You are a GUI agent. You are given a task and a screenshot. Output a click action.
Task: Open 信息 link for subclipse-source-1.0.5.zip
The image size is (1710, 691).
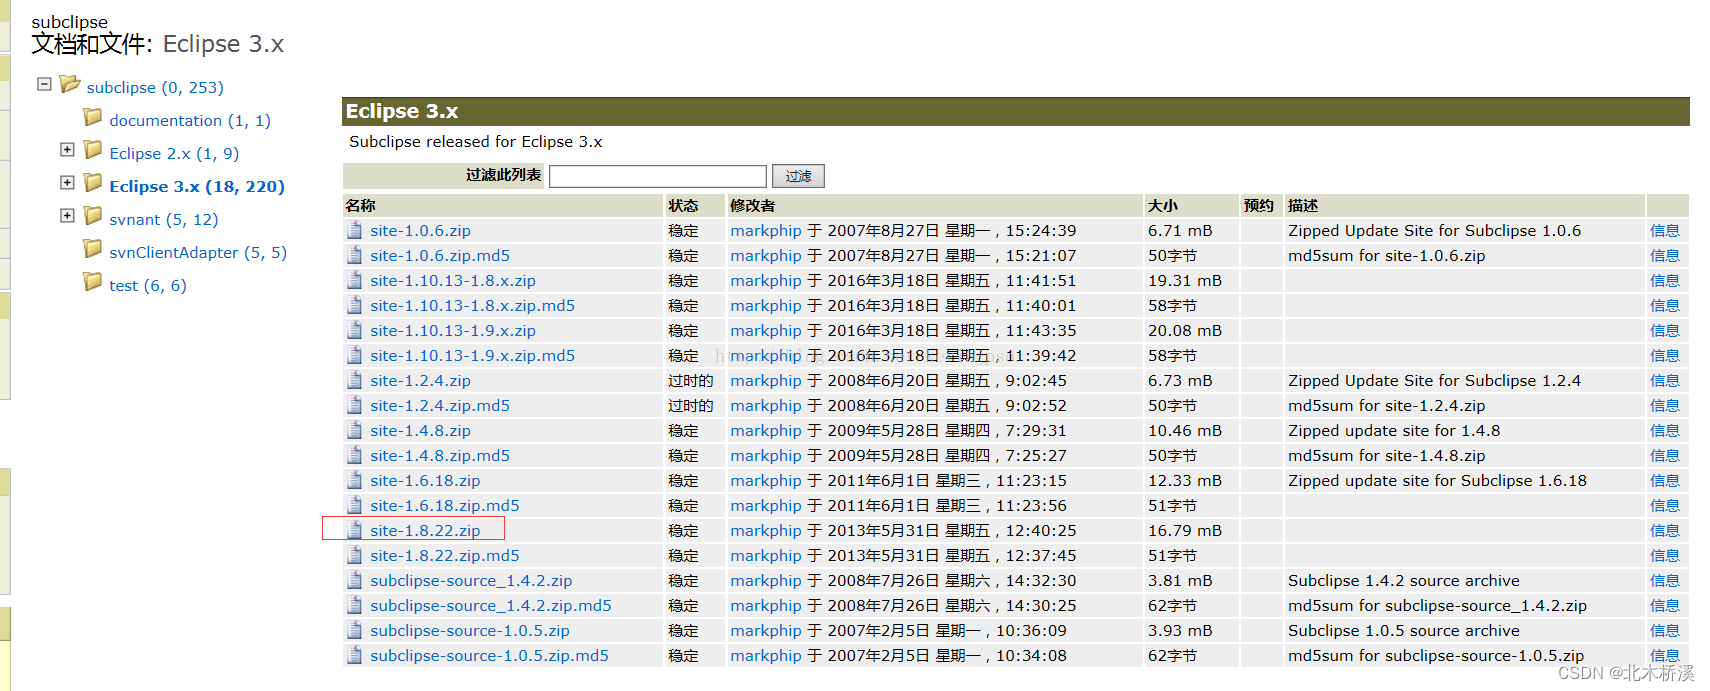click(1665, 631)
